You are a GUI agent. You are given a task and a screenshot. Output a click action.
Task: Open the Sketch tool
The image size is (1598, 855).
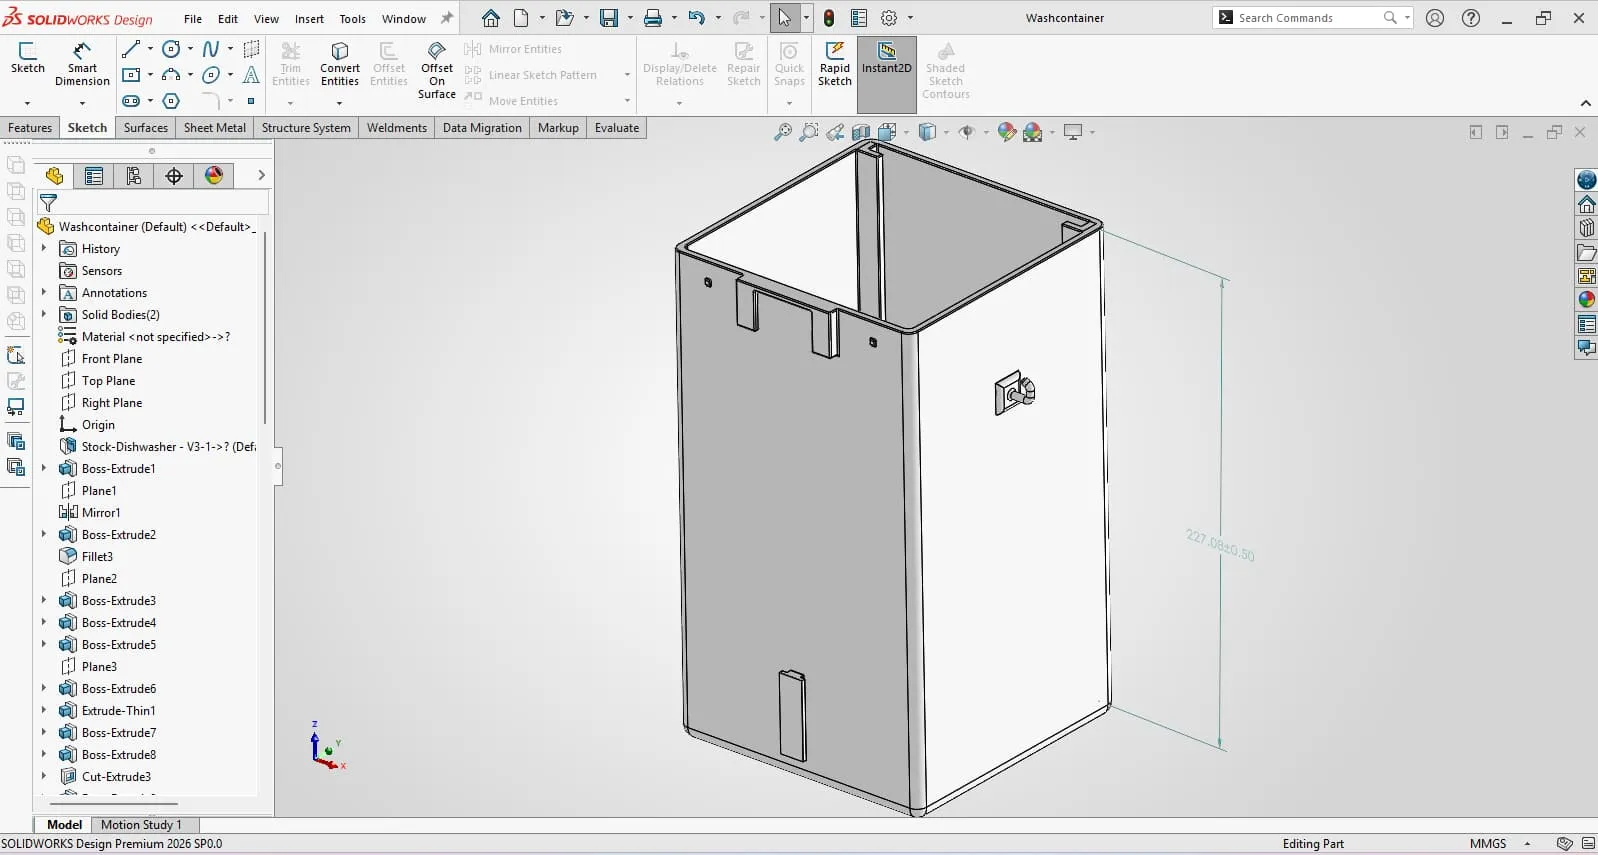click(x=28, y=58)
